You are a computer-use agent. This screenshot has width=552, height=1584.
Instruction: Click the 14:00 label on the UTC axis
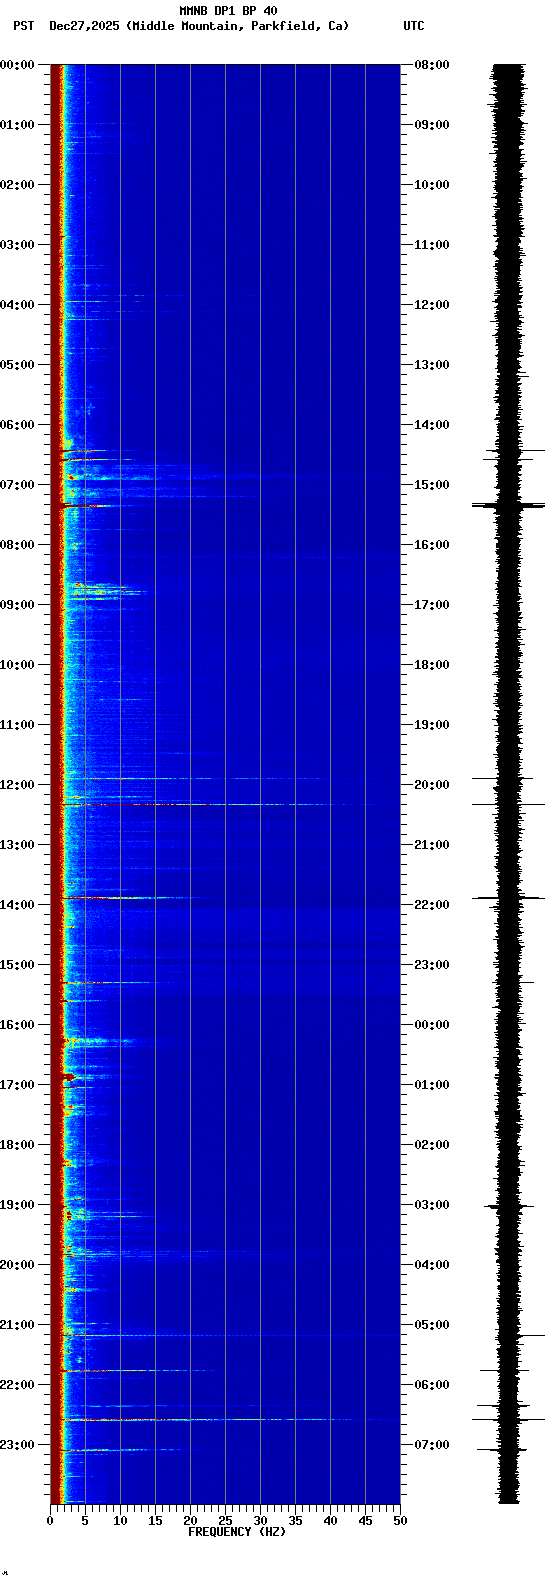pyautogui.click(x=432, y=425)
